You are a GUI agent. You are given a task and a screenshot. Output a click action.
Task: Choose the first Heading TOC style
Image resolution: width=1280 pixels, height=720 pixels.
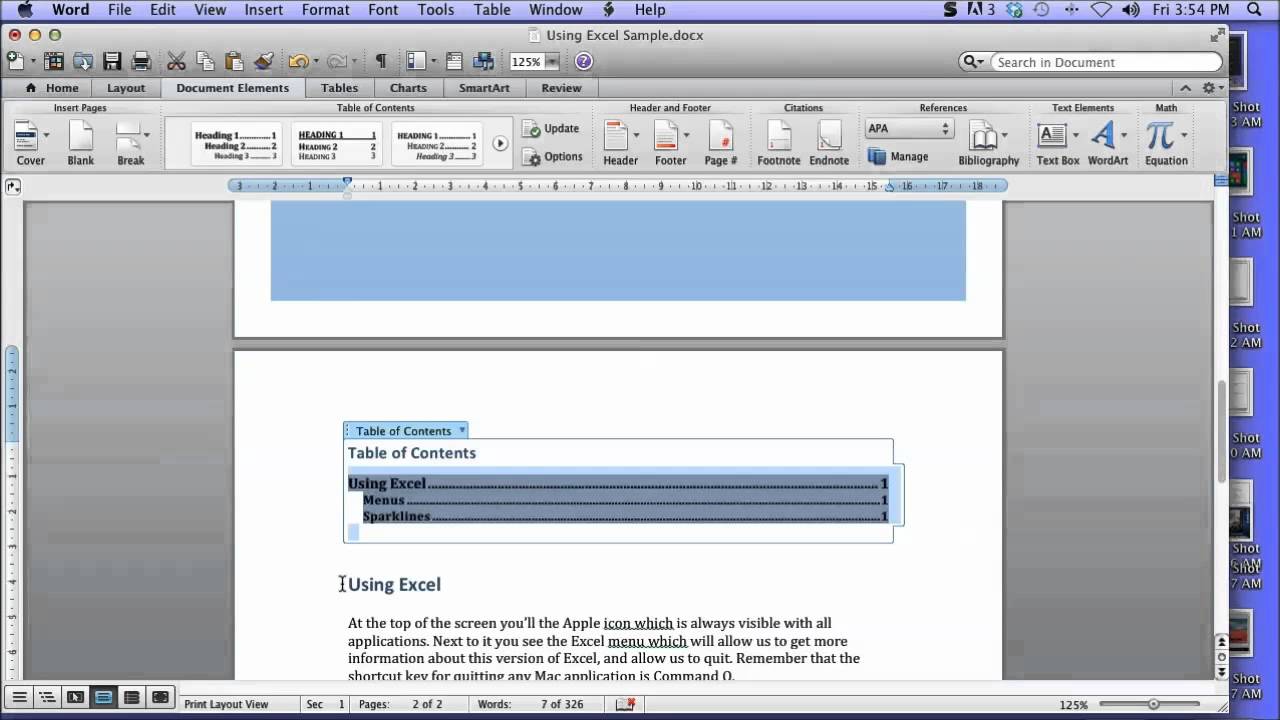pos(234,144)
